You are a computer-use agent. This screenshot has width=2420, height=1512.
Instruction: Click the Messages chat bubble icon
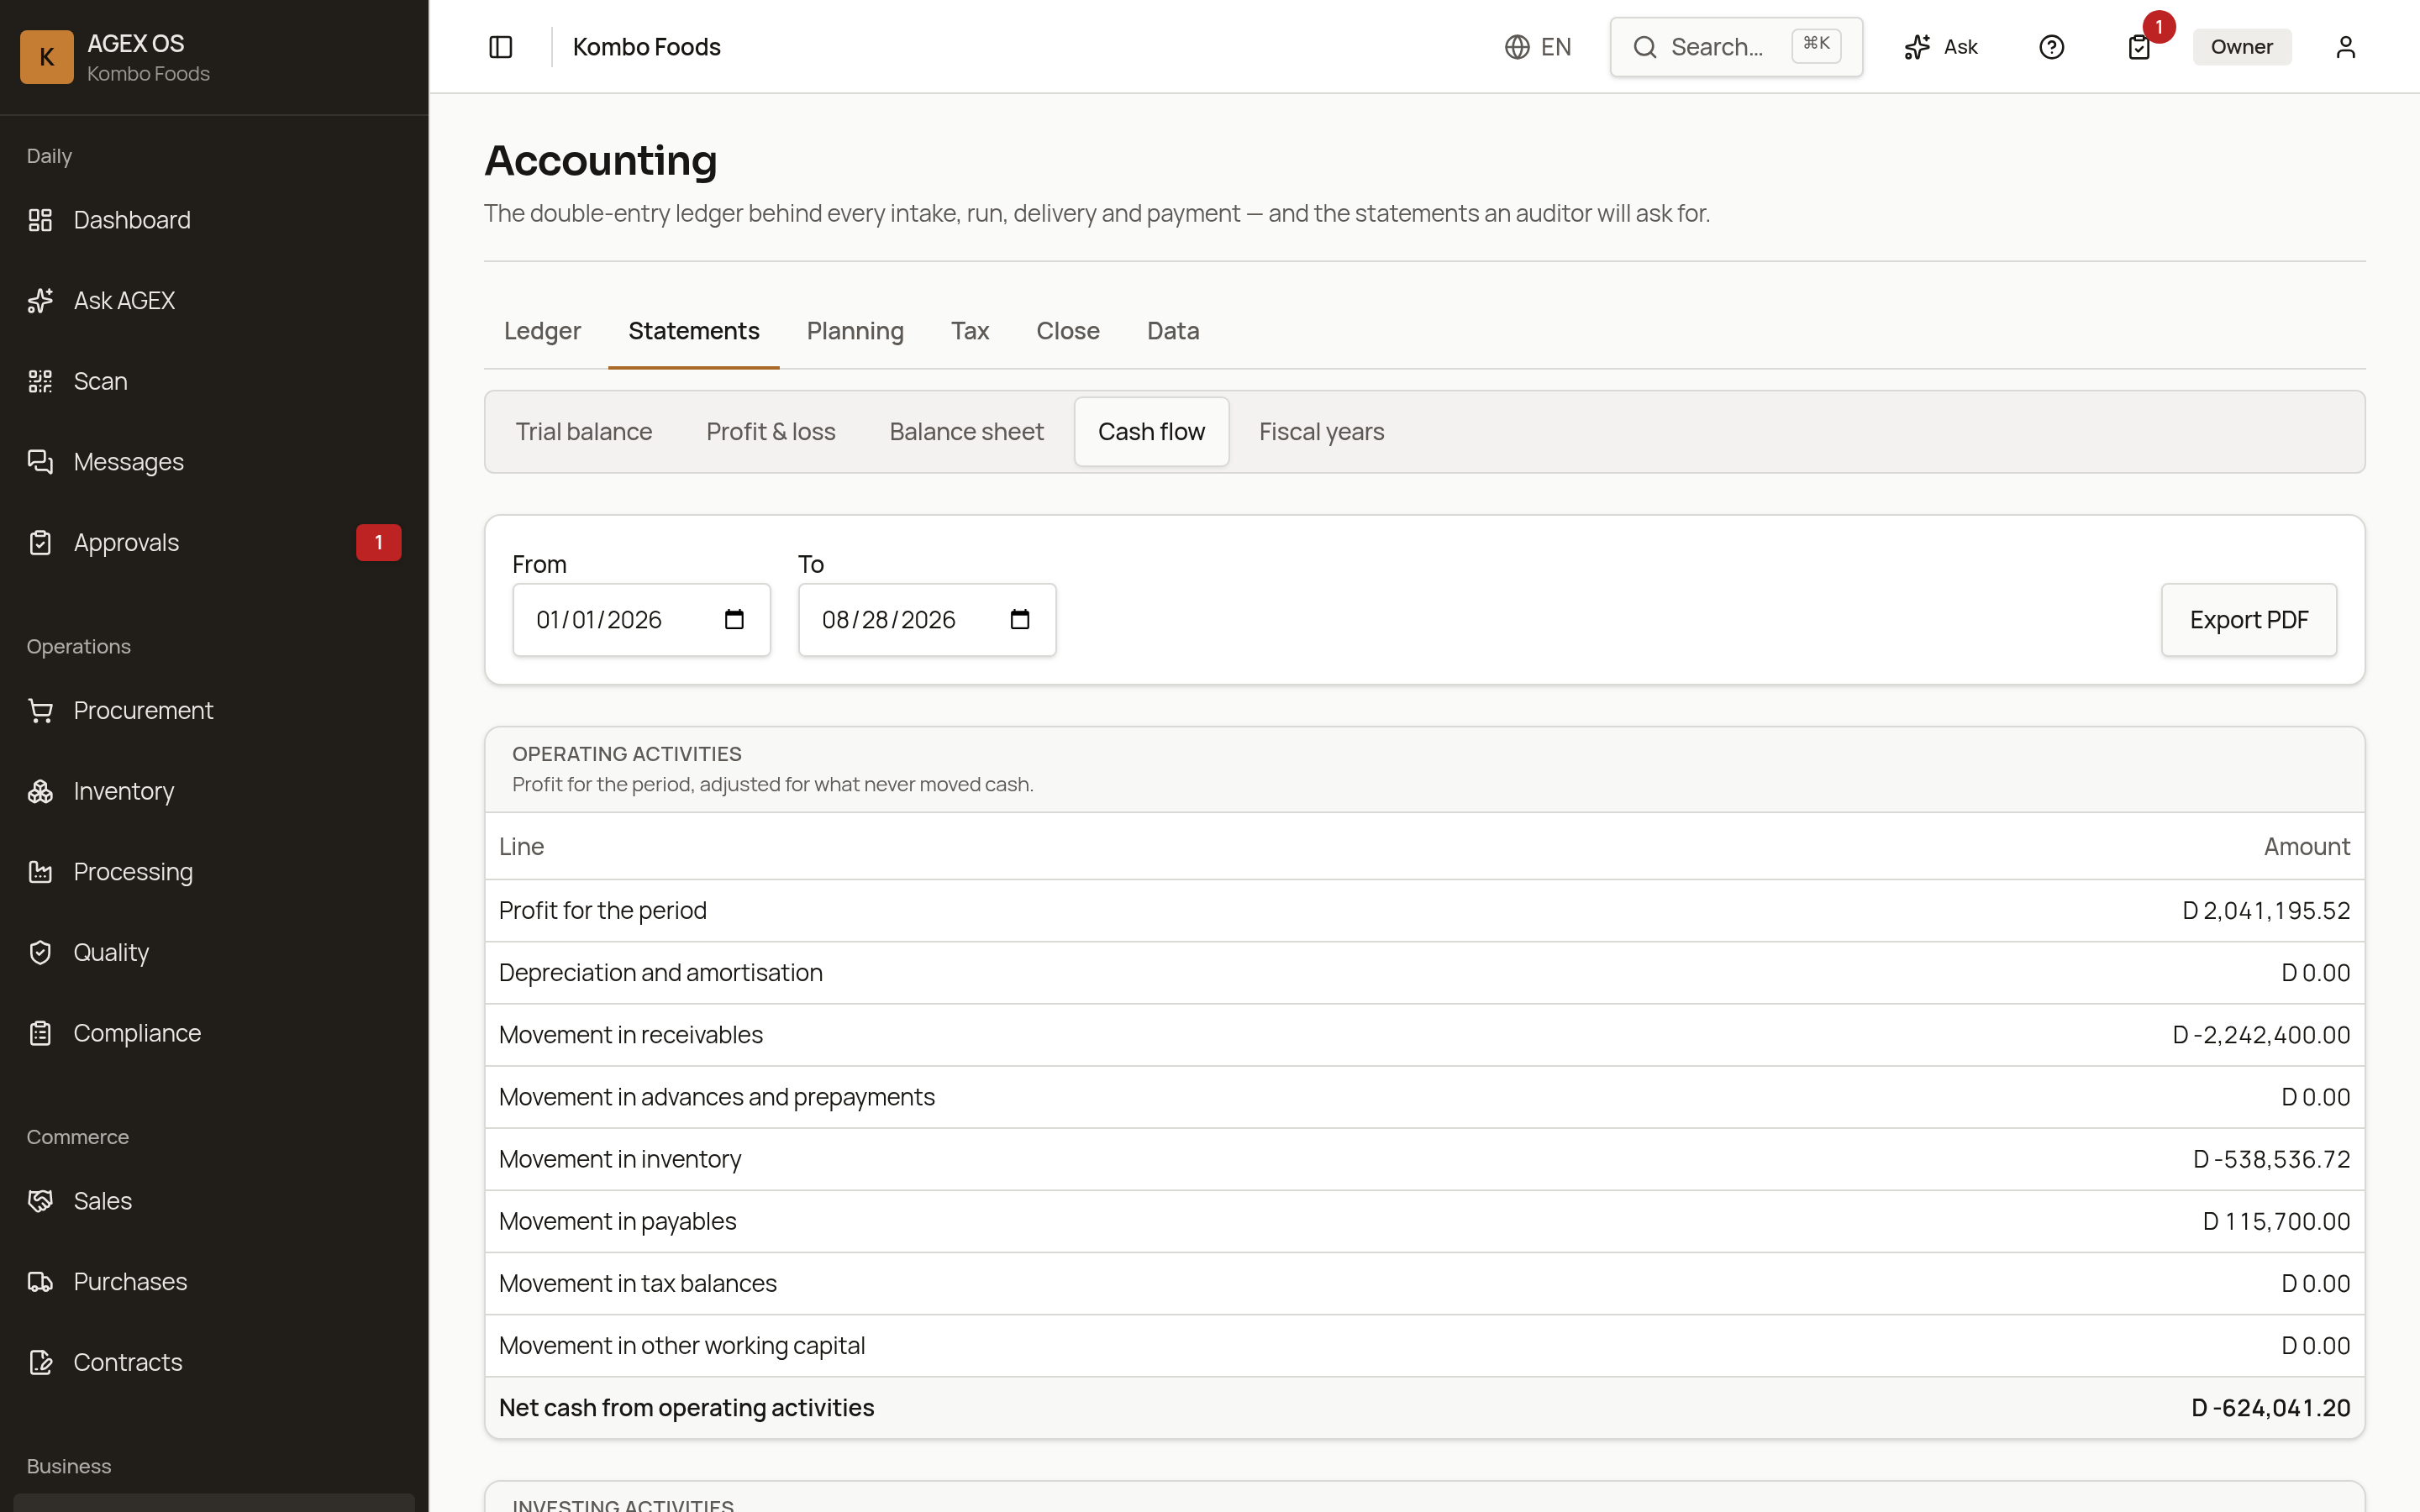pos(40,462)
